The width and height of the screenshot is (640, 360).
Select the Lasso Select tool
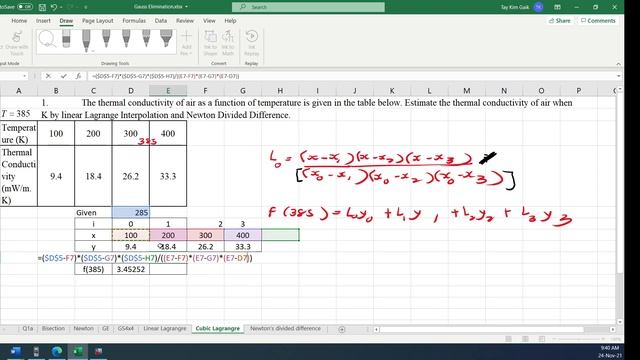47,40
